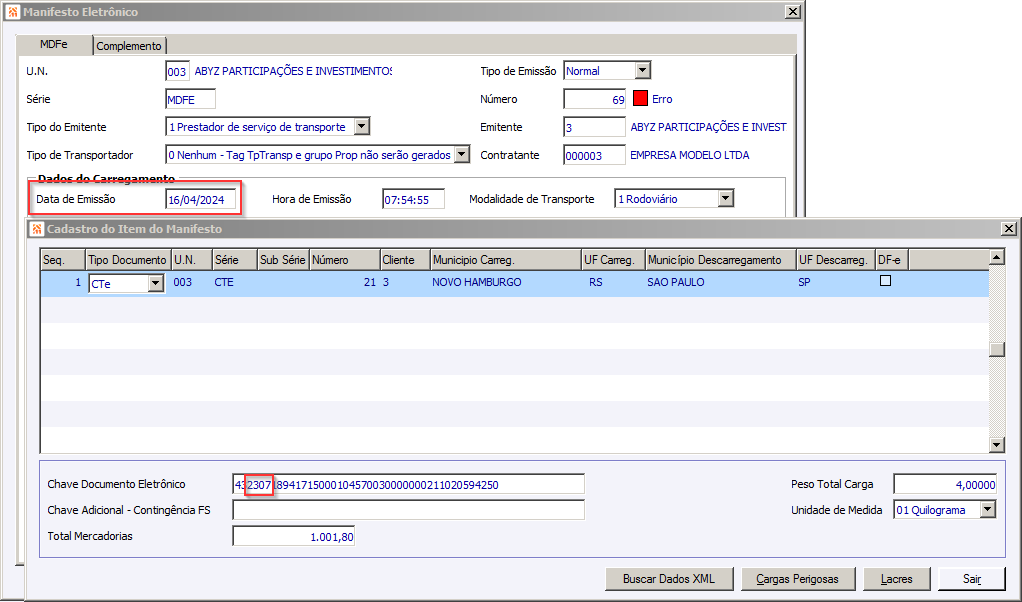
Task: Click the Sair button
Action: pos(972,579)
